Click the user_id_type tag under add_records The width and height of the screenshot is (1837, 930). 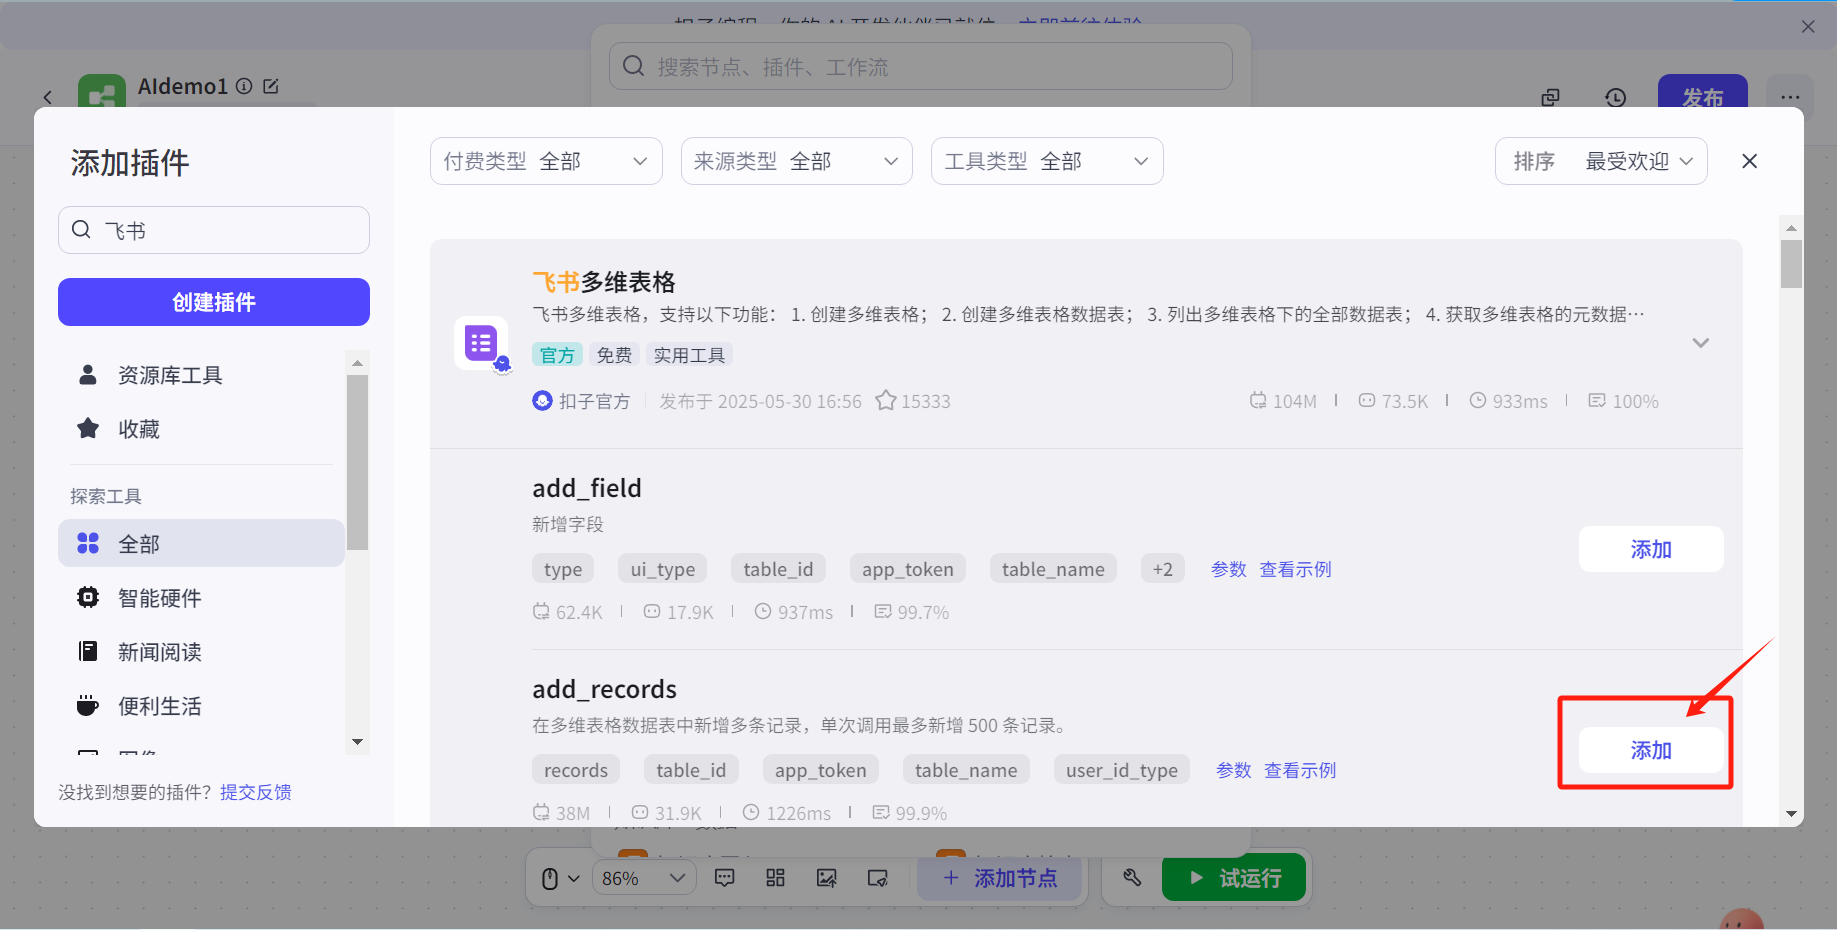(x=1122, y=770)
